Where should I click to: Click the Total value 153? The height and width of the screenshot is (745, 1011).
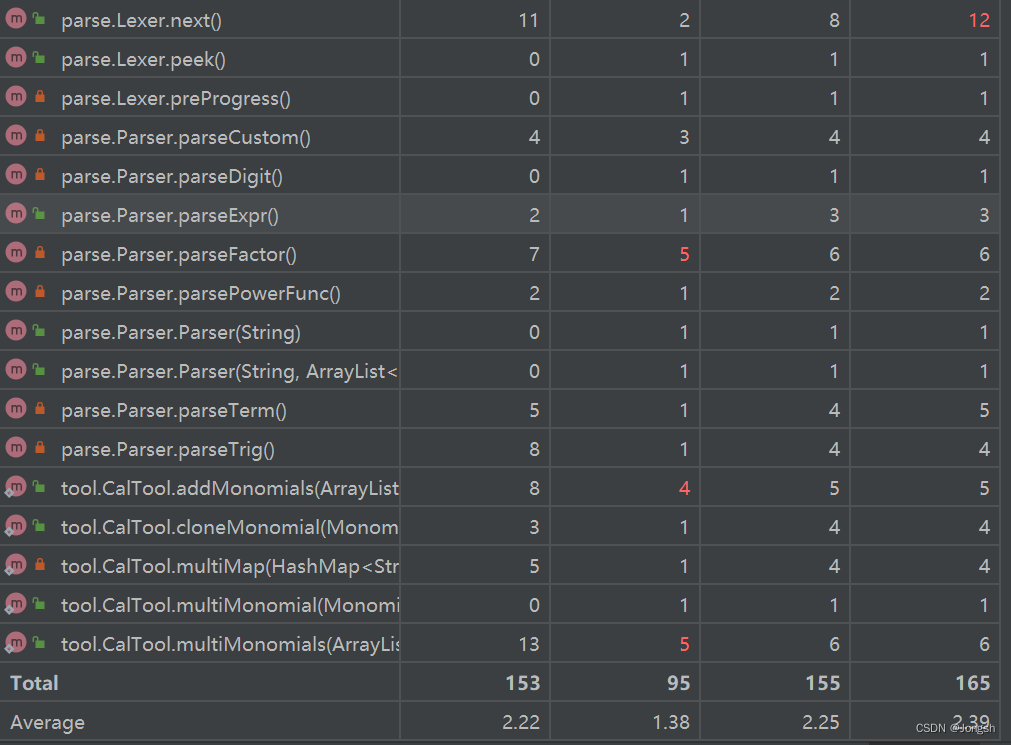tap(523, 683)
